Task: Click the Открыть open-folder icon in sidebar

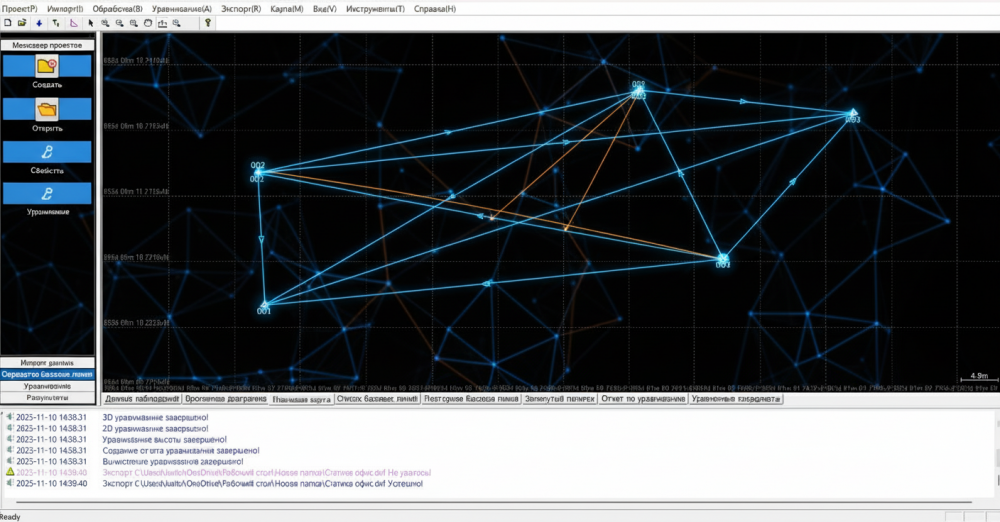Action: click(x=47, y=109)
